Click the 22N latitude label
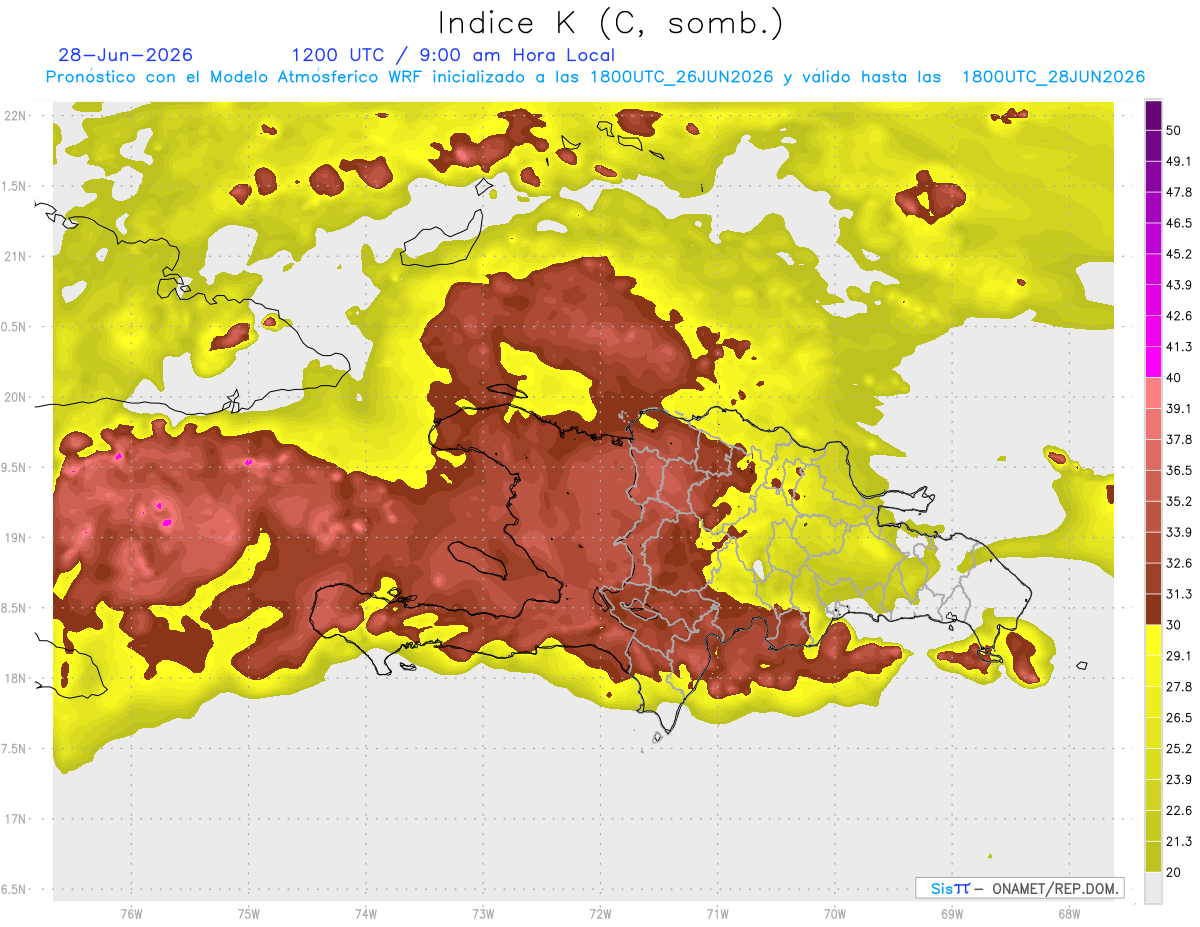Screen dimensions: 1200x927 (x=16, y=115)
